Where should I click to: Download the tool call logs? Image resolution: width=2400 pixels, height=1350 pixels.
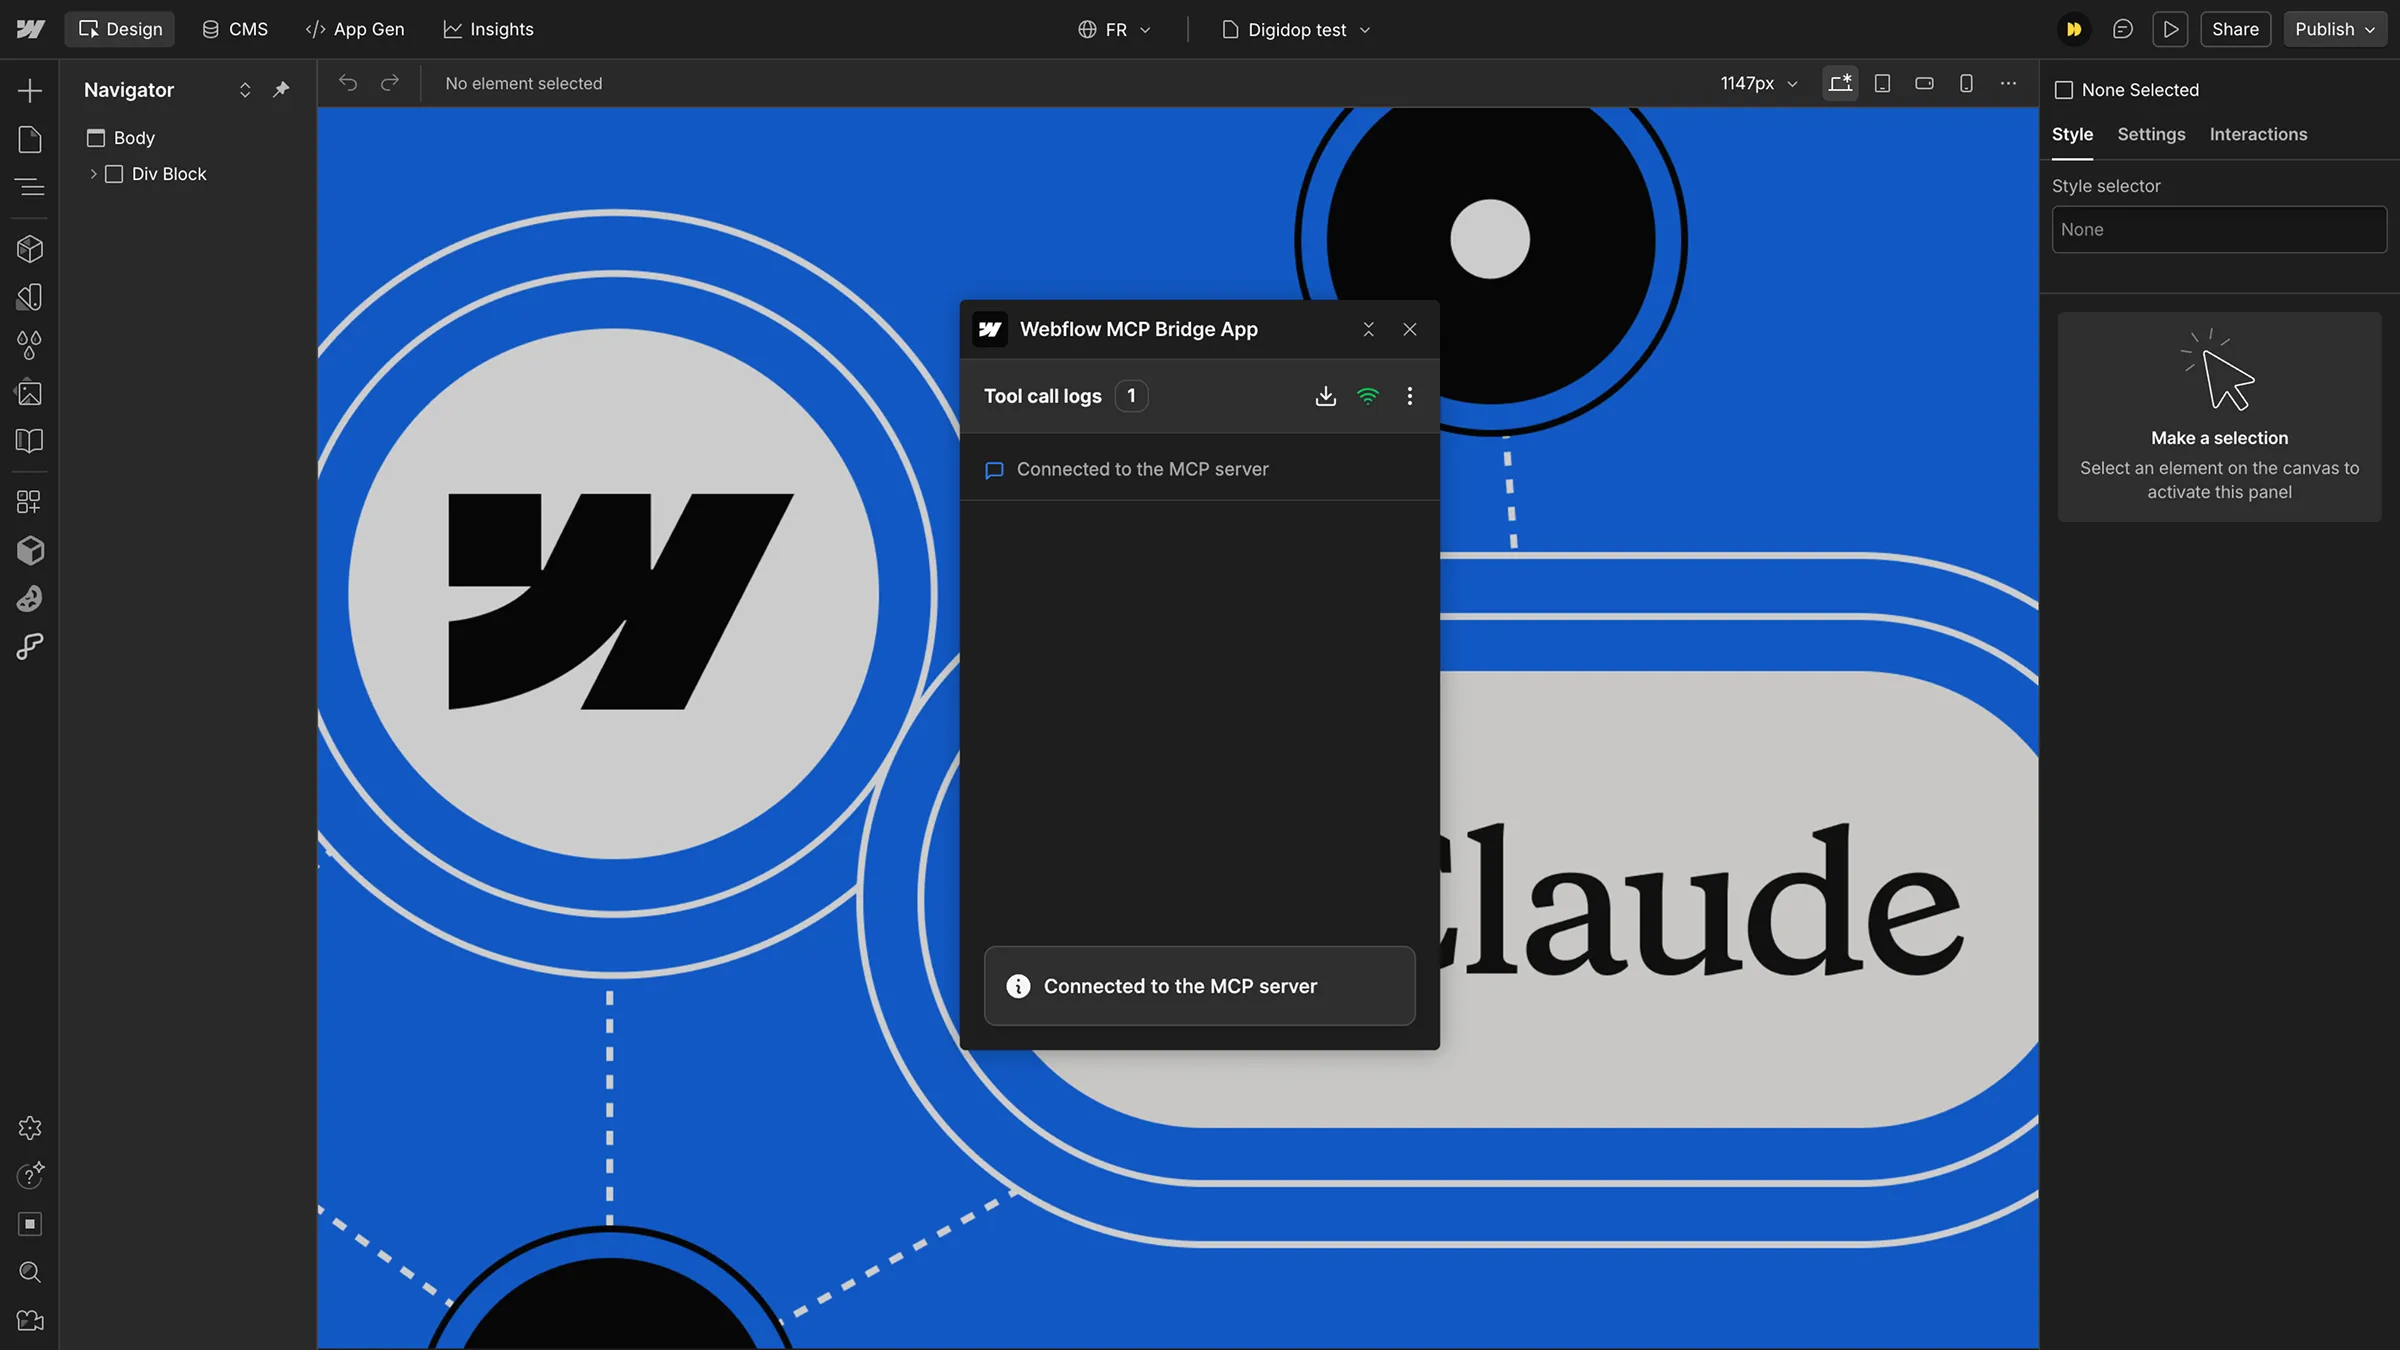[1326, 396]
